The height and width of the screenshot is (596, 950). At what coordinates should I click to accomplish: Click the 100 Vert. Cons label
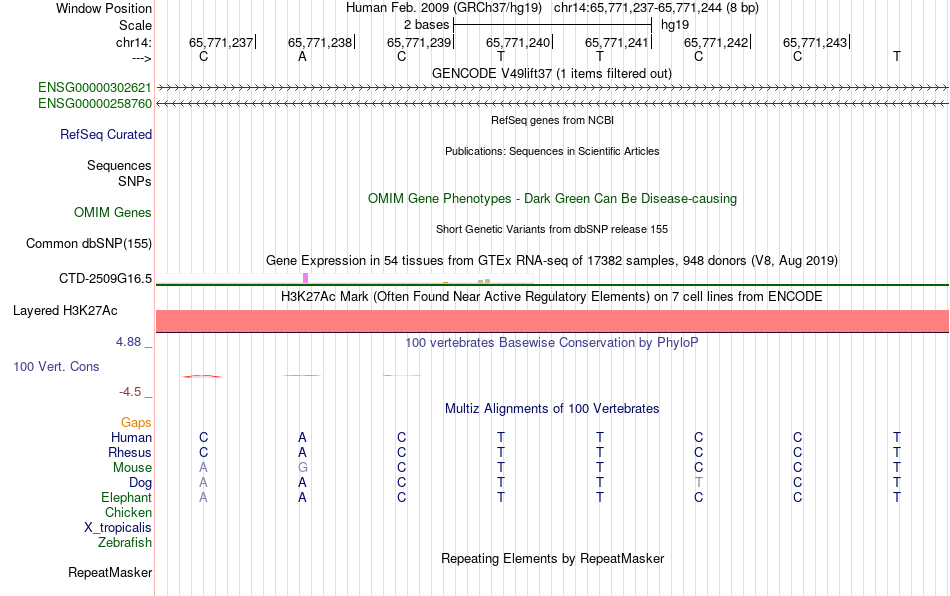[56, 366]
